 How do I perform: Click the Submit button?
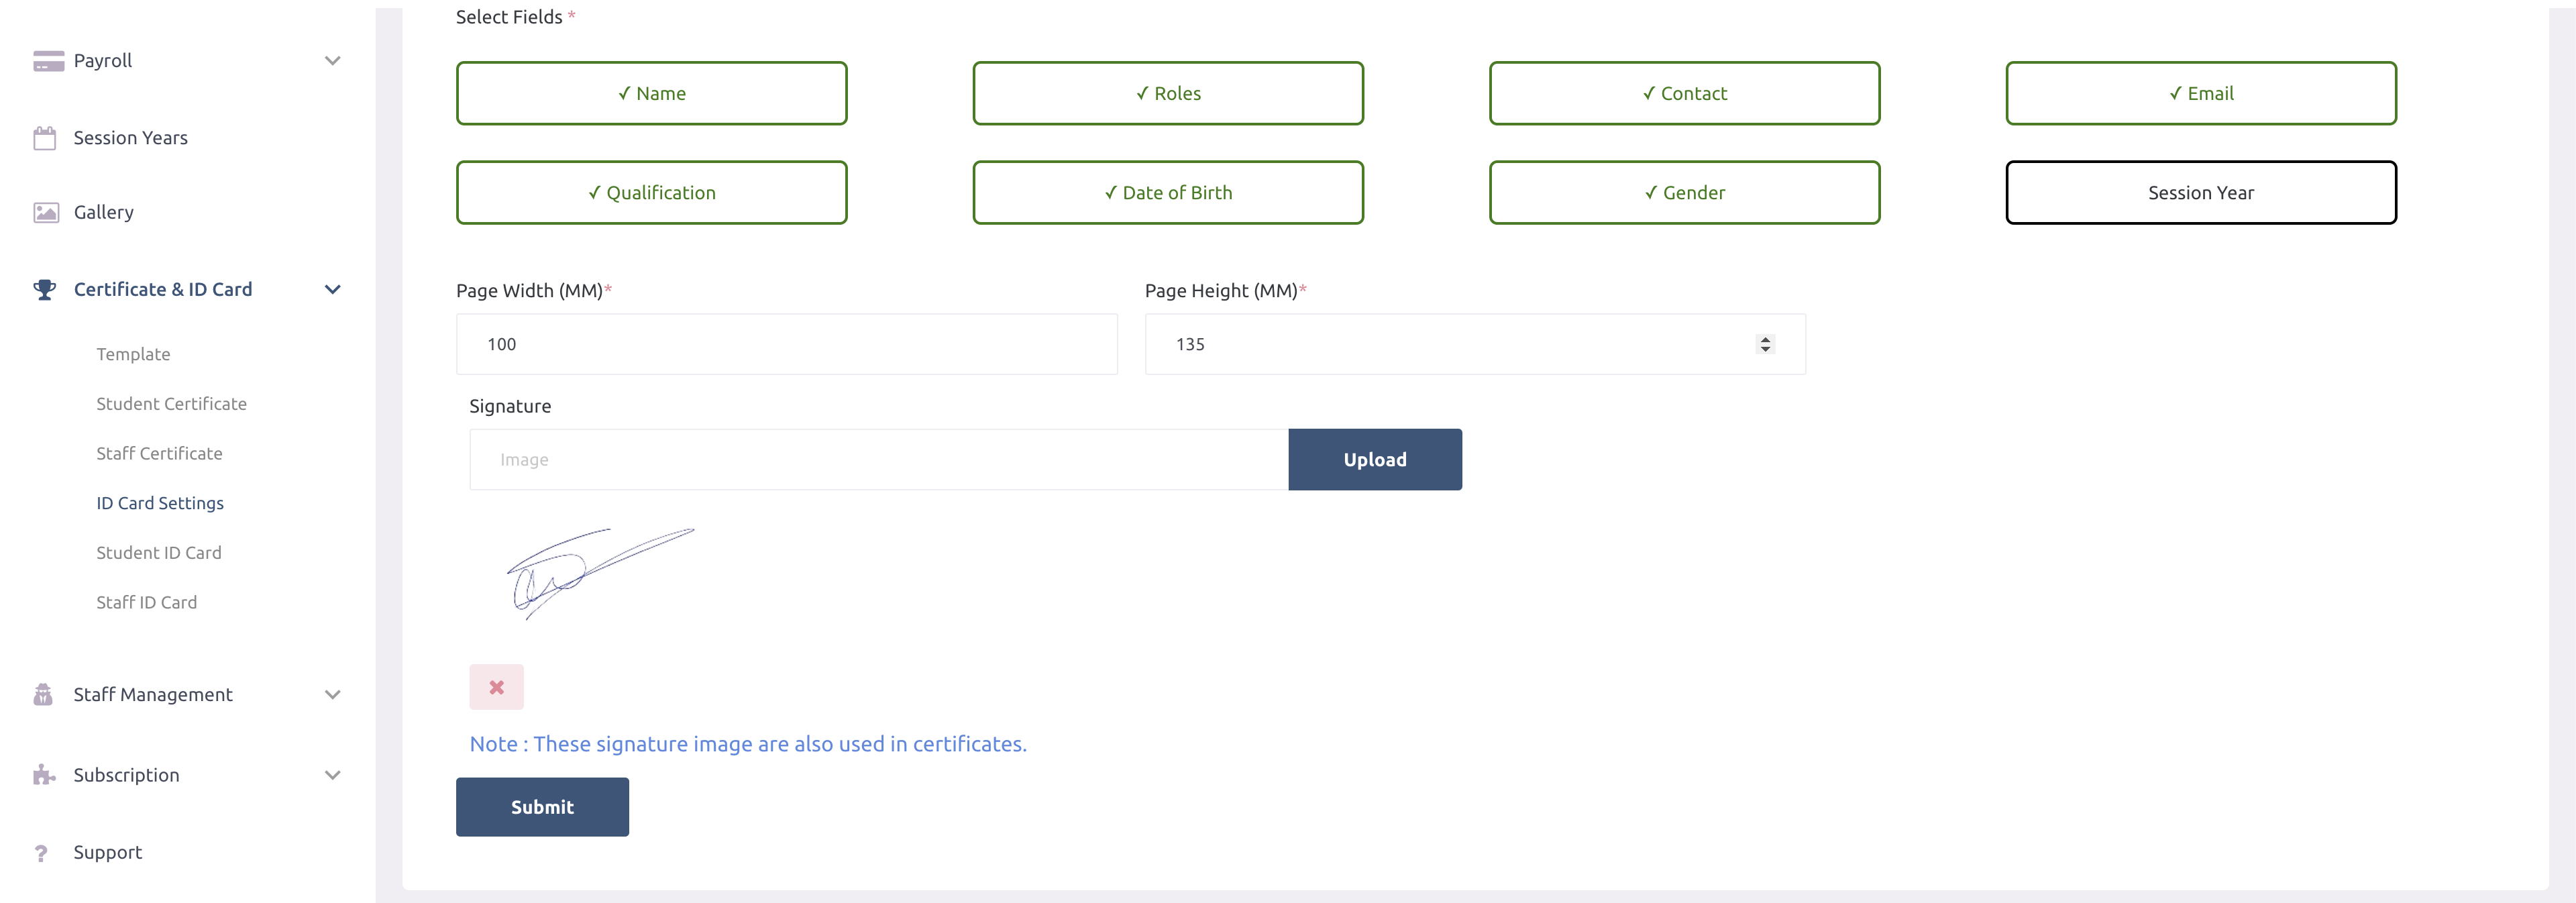click(x=542, y=806)
